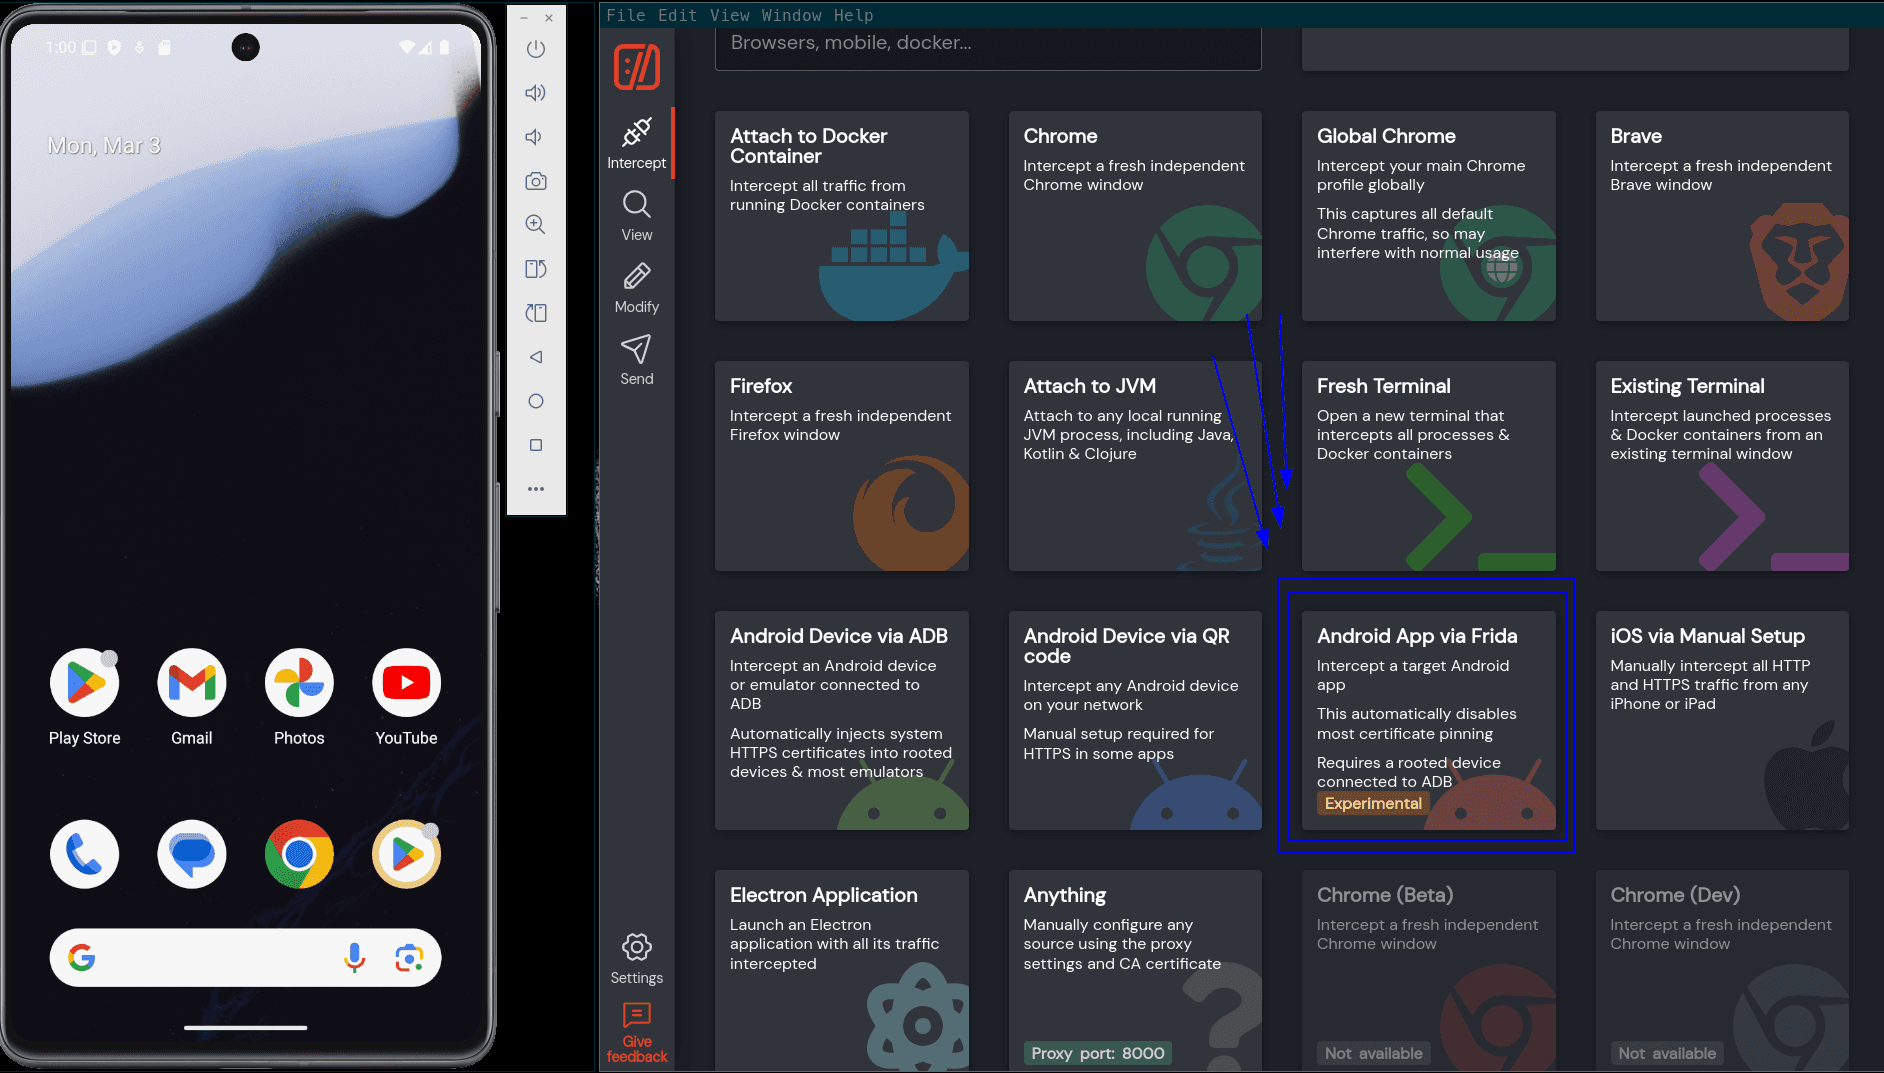Open the File menu
The width and height of the screenshot is (1884, 1073).
click(626, 15)
